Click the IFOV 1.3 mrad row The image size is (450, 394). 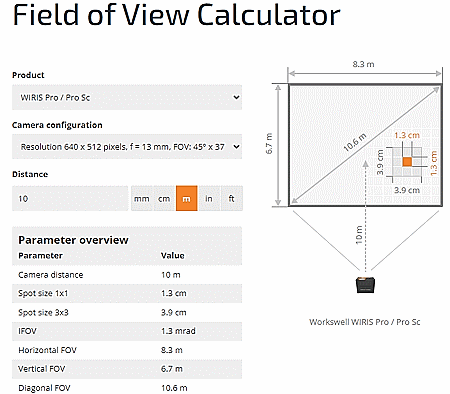[127, 331]
